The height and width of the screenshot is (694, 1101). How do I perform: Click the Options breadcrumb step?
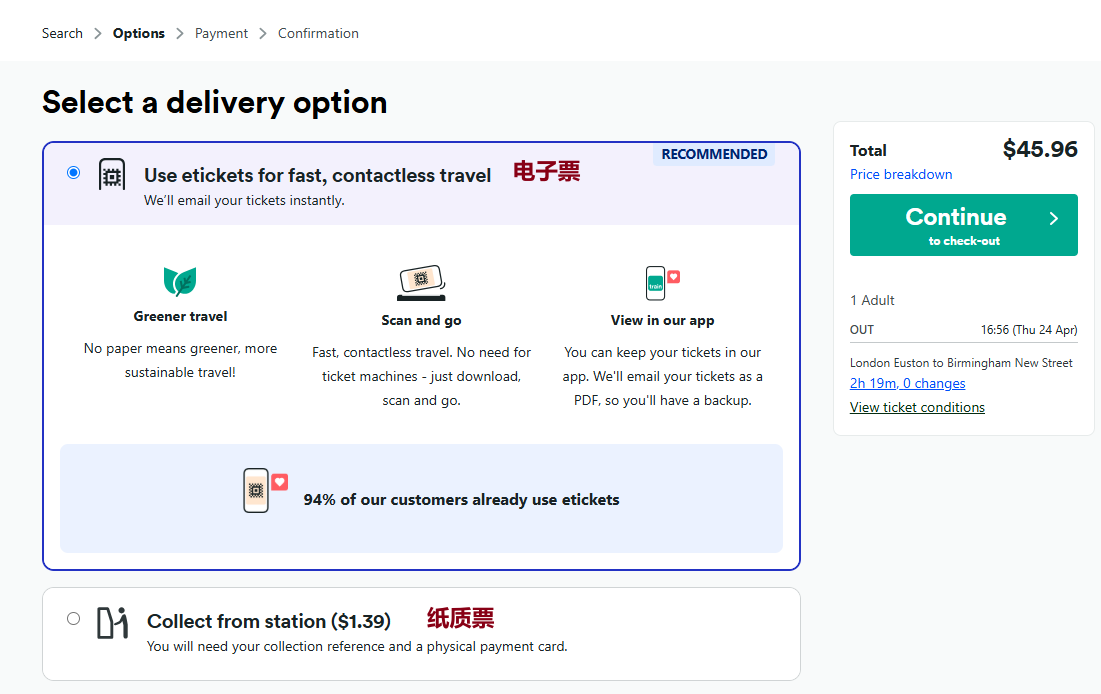pos(138,33)
